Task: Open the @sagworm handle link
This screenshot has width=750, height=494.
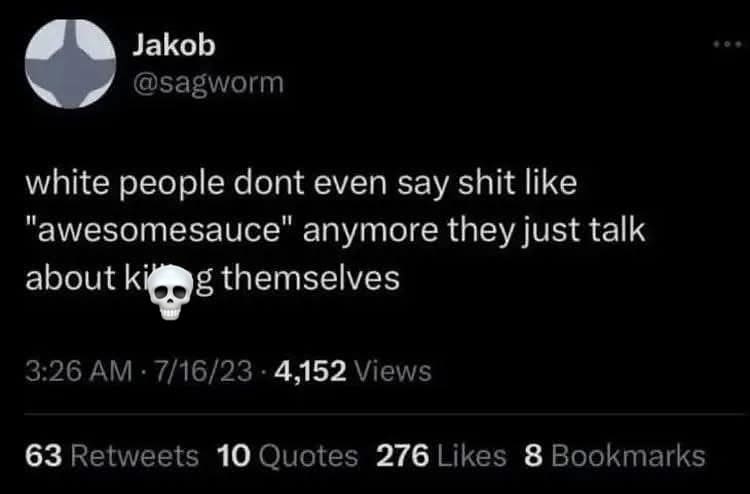Action: (208, 83)
